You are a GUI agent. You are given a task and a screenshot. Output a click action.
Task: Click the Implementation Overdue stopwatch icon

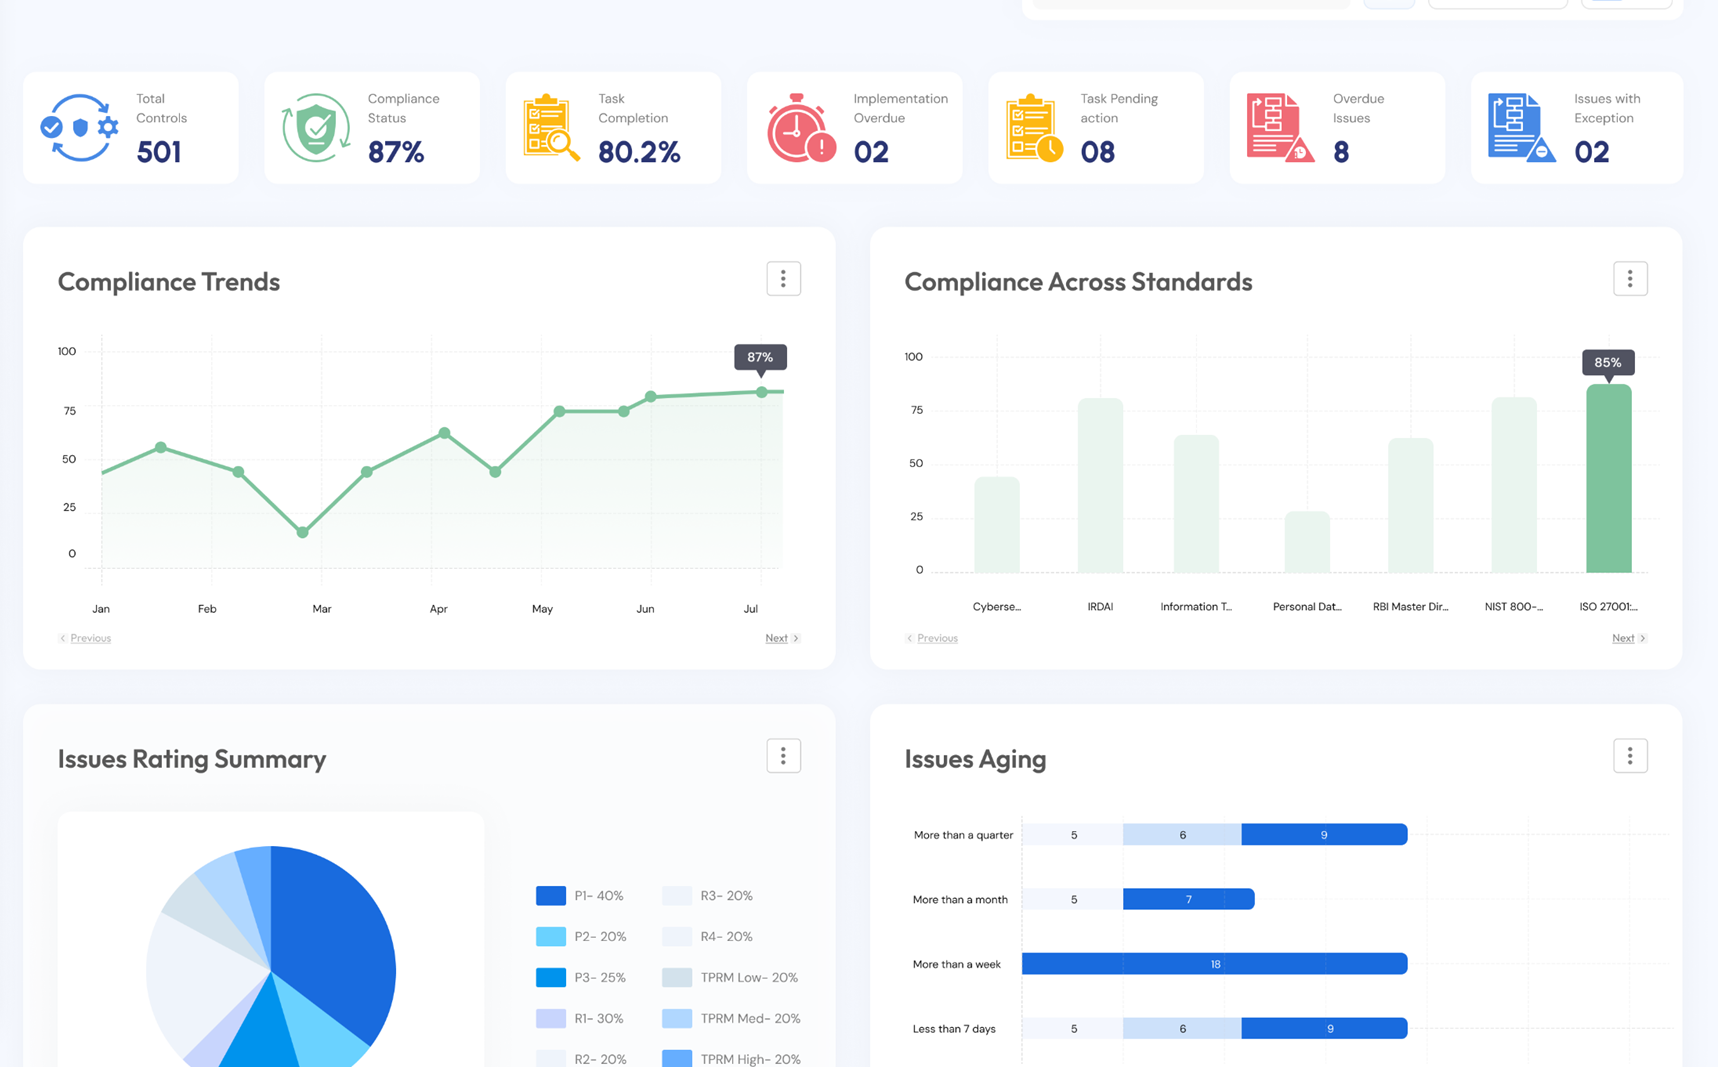(801, 128)
